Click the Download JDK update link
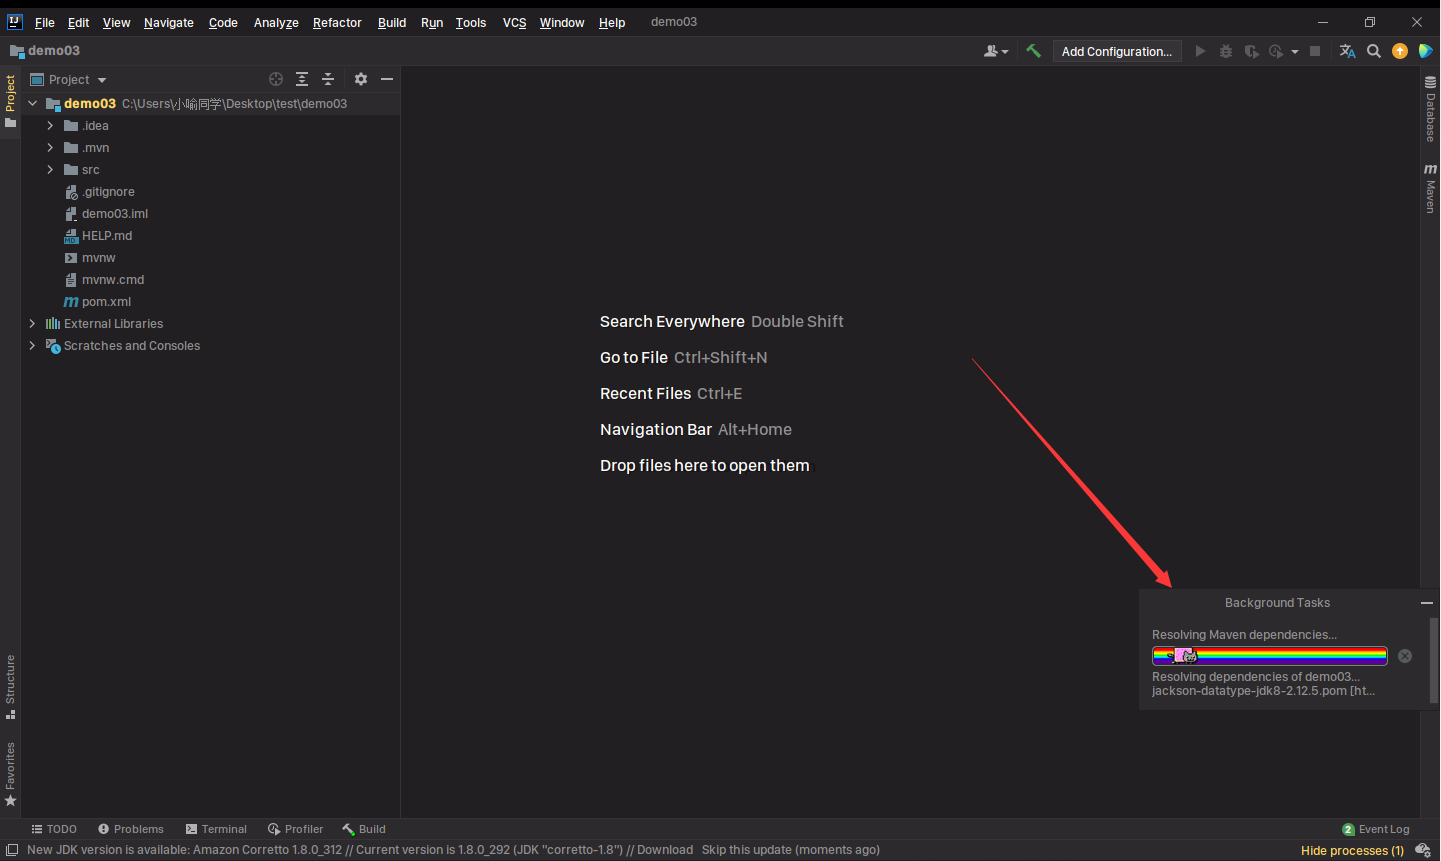The width and height of the screenshot is (1441, 861). click(x=665, y=850)
